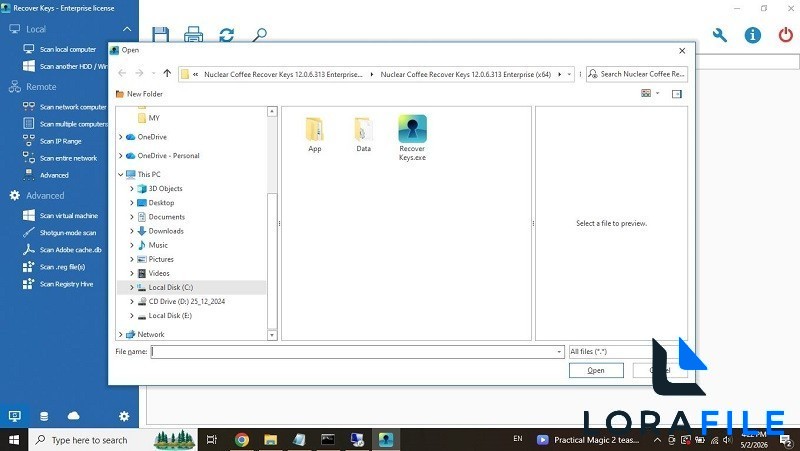The image size is (800, 451).
Task: Select Scan Registry Hive
Action: [x=58, y=284]
